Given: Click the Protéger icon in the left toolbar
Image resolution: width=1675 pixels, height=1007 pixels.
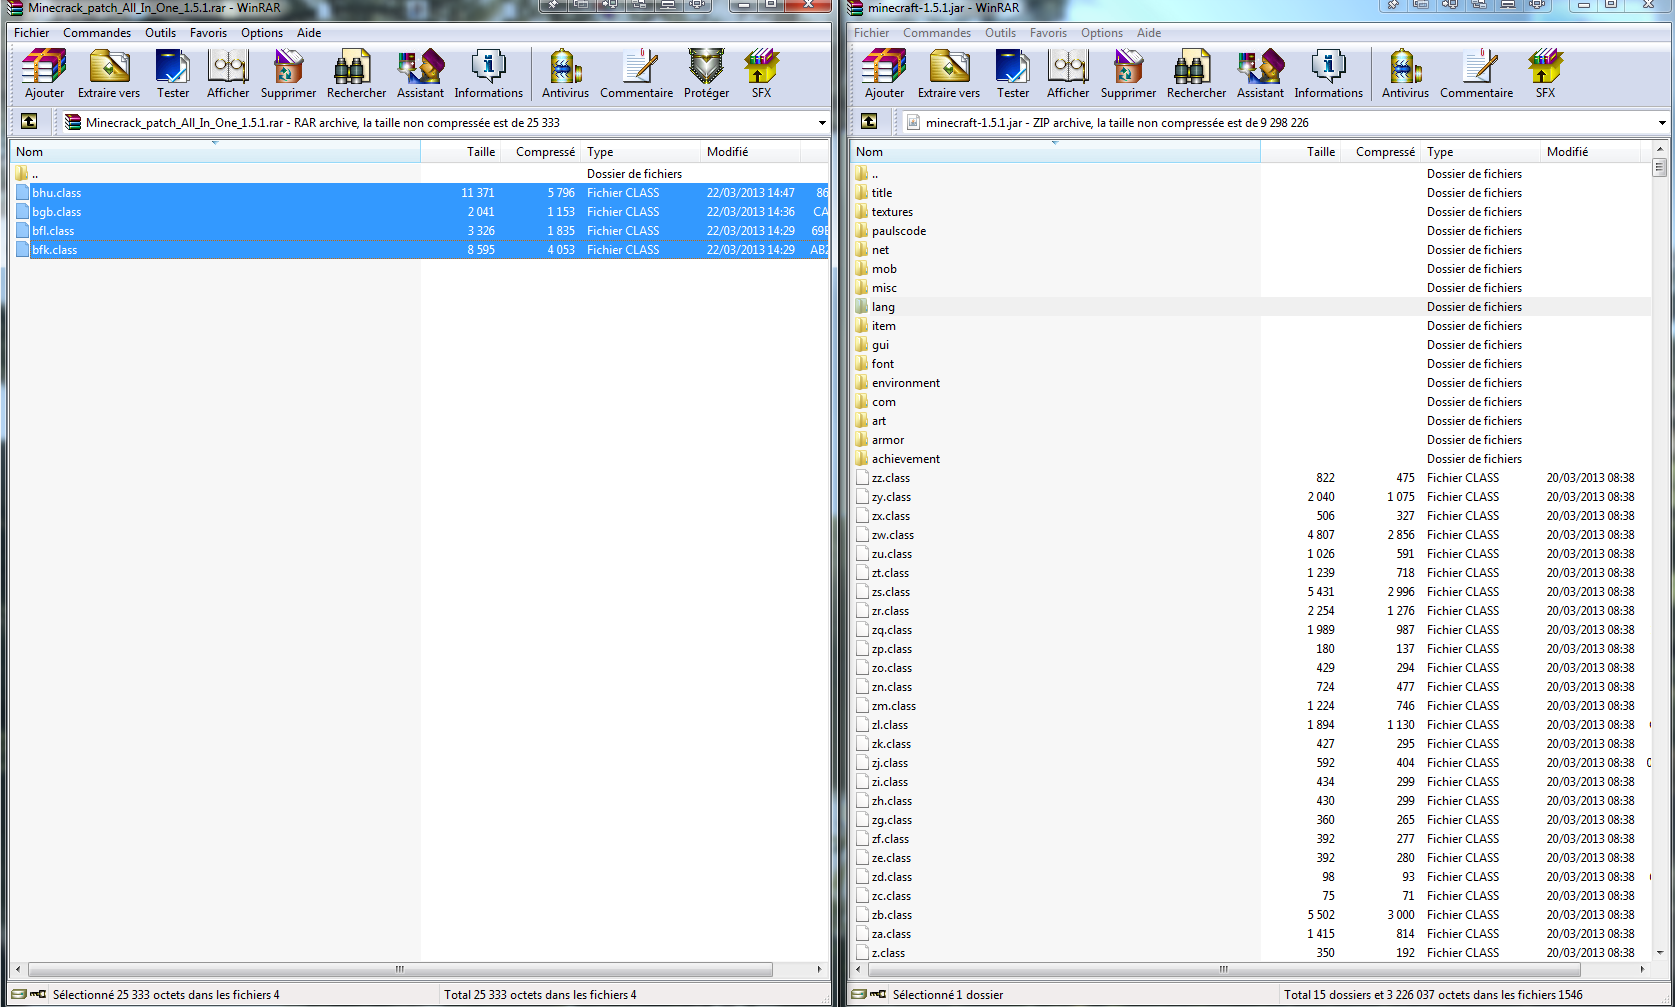Looking at the screenshot, I should (706, 74).
